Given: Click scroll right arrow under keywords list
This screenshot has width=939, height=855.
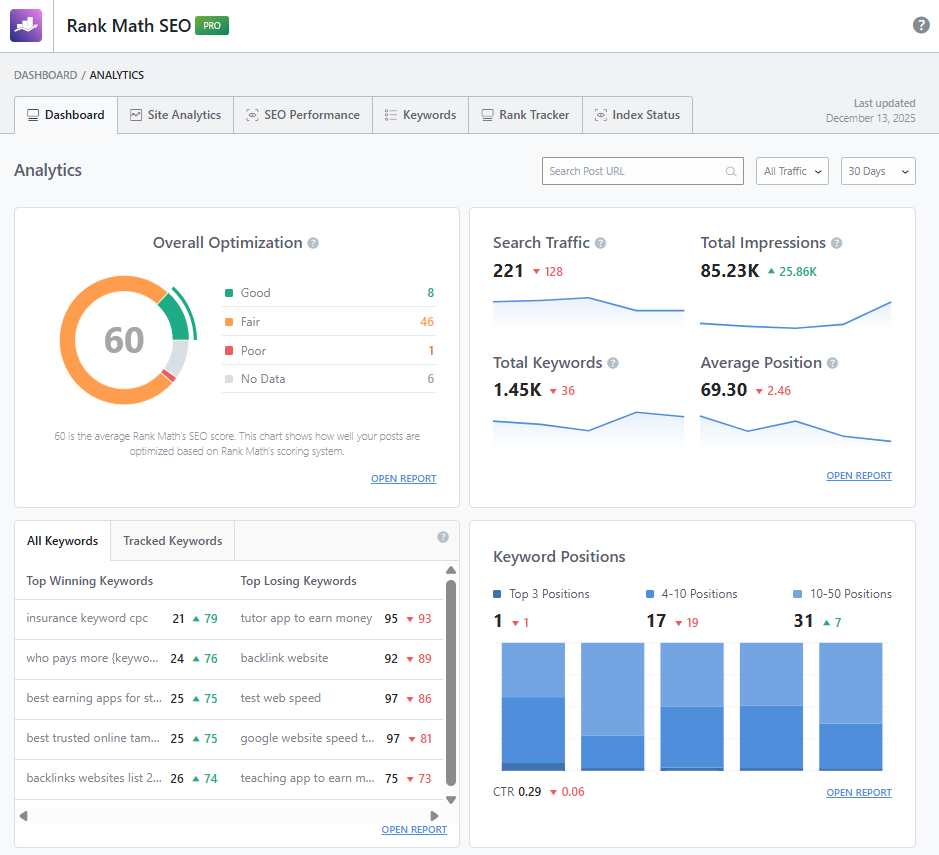Looking at the screenshot, I should 435,815.
